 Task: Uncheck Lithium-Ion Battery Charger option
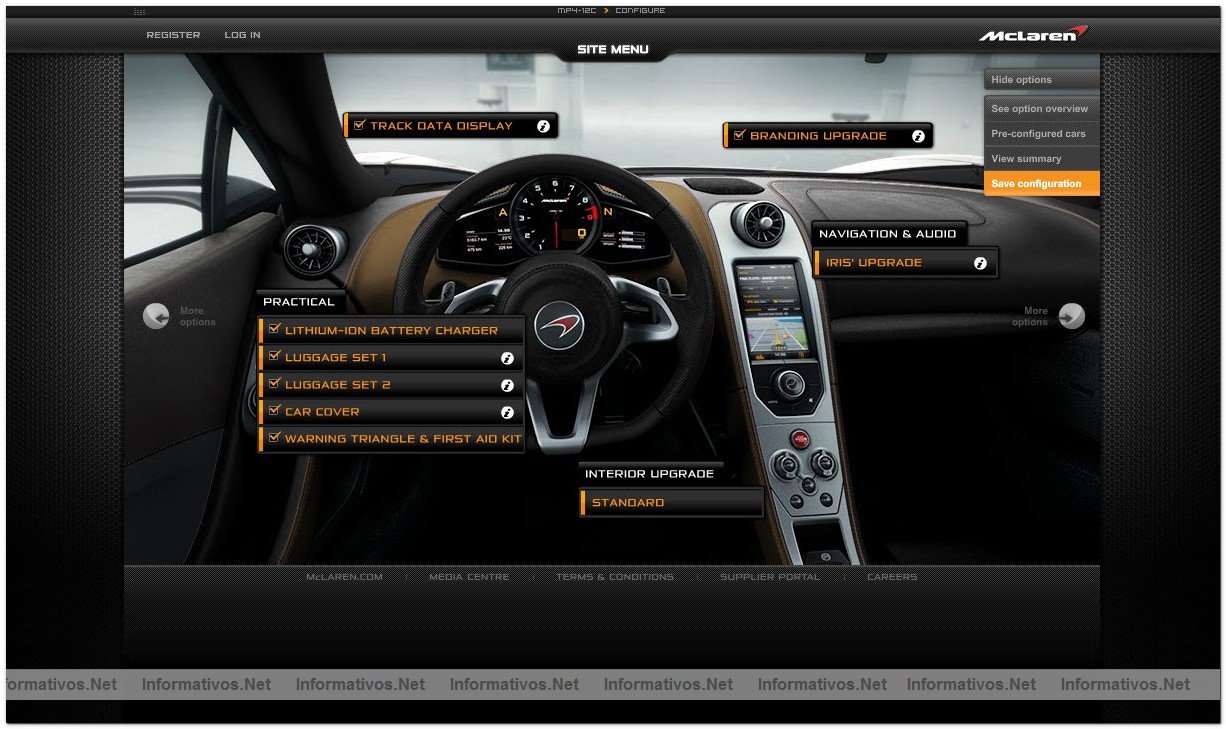coord(274,329)
